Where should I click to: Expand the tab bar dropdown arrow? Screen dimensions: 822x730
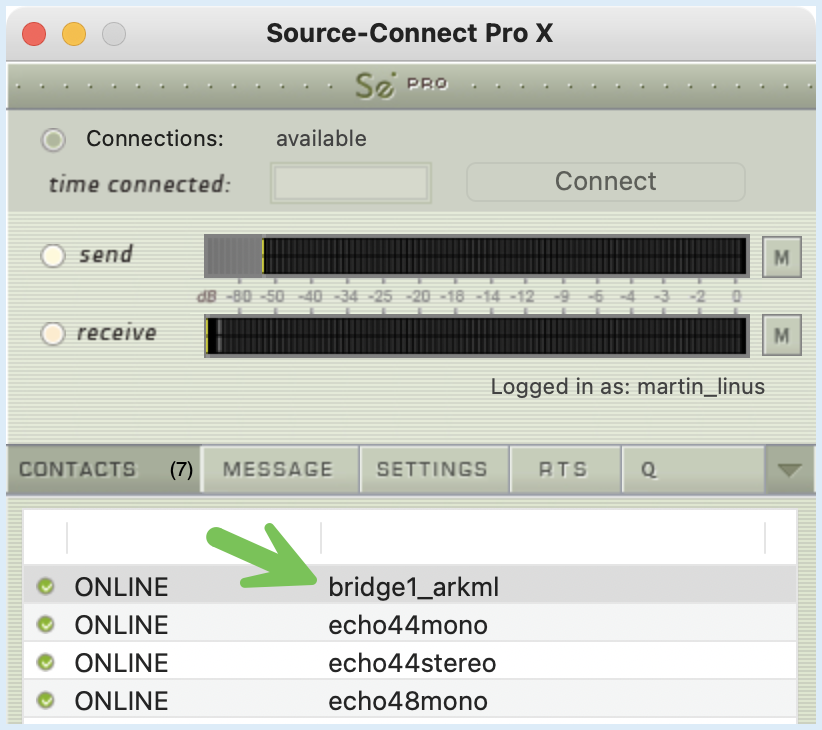click(790, 469)
